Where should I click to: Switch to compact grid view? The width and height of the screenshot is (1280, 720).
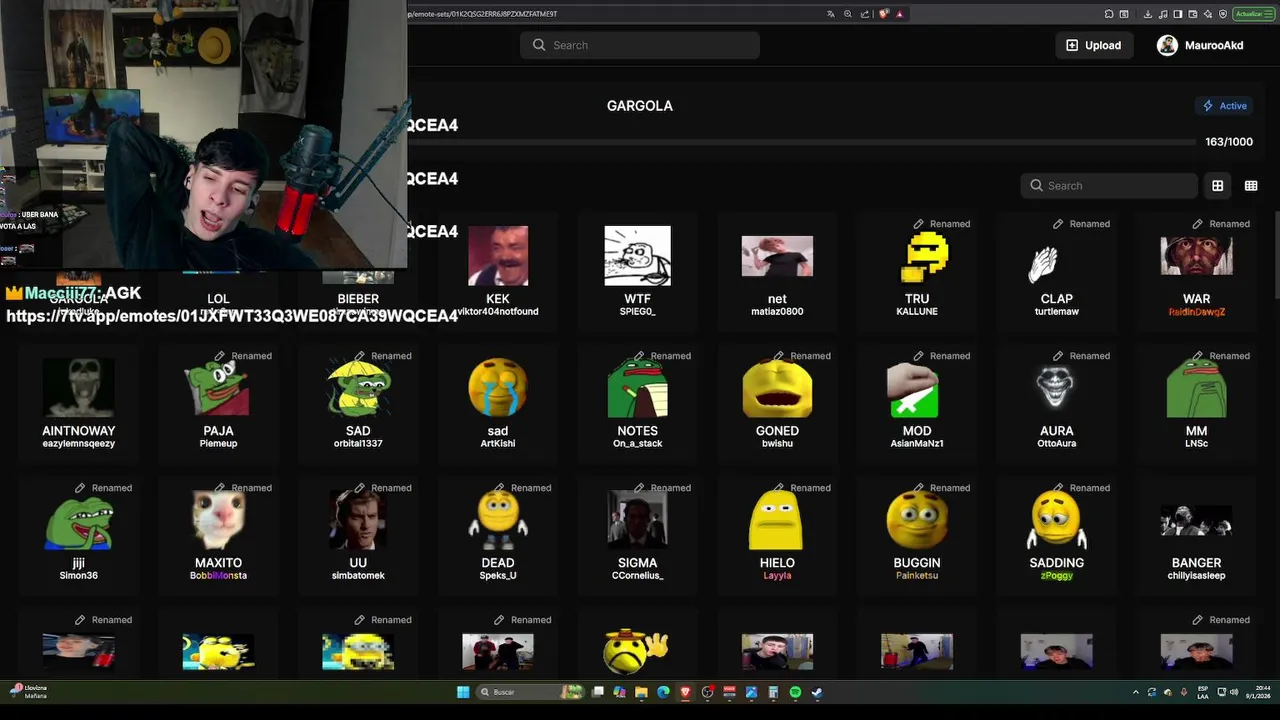point(1250,185)
